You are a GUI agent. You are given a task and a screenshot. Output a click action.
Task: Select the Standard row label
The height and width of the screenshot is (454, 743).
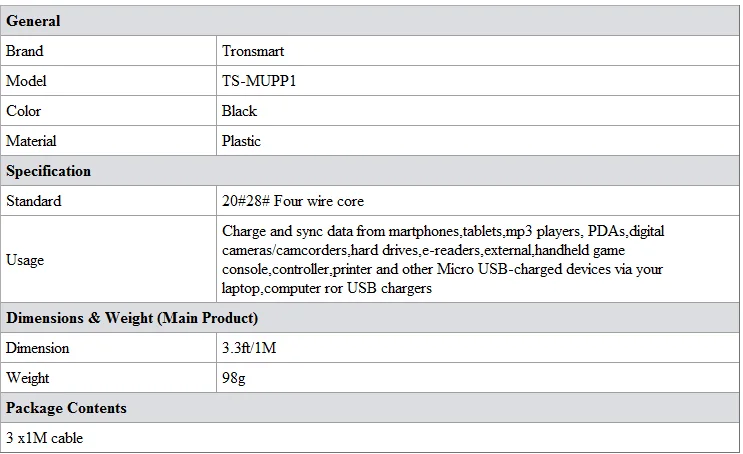pyautogui.click(x=33, y=201)
